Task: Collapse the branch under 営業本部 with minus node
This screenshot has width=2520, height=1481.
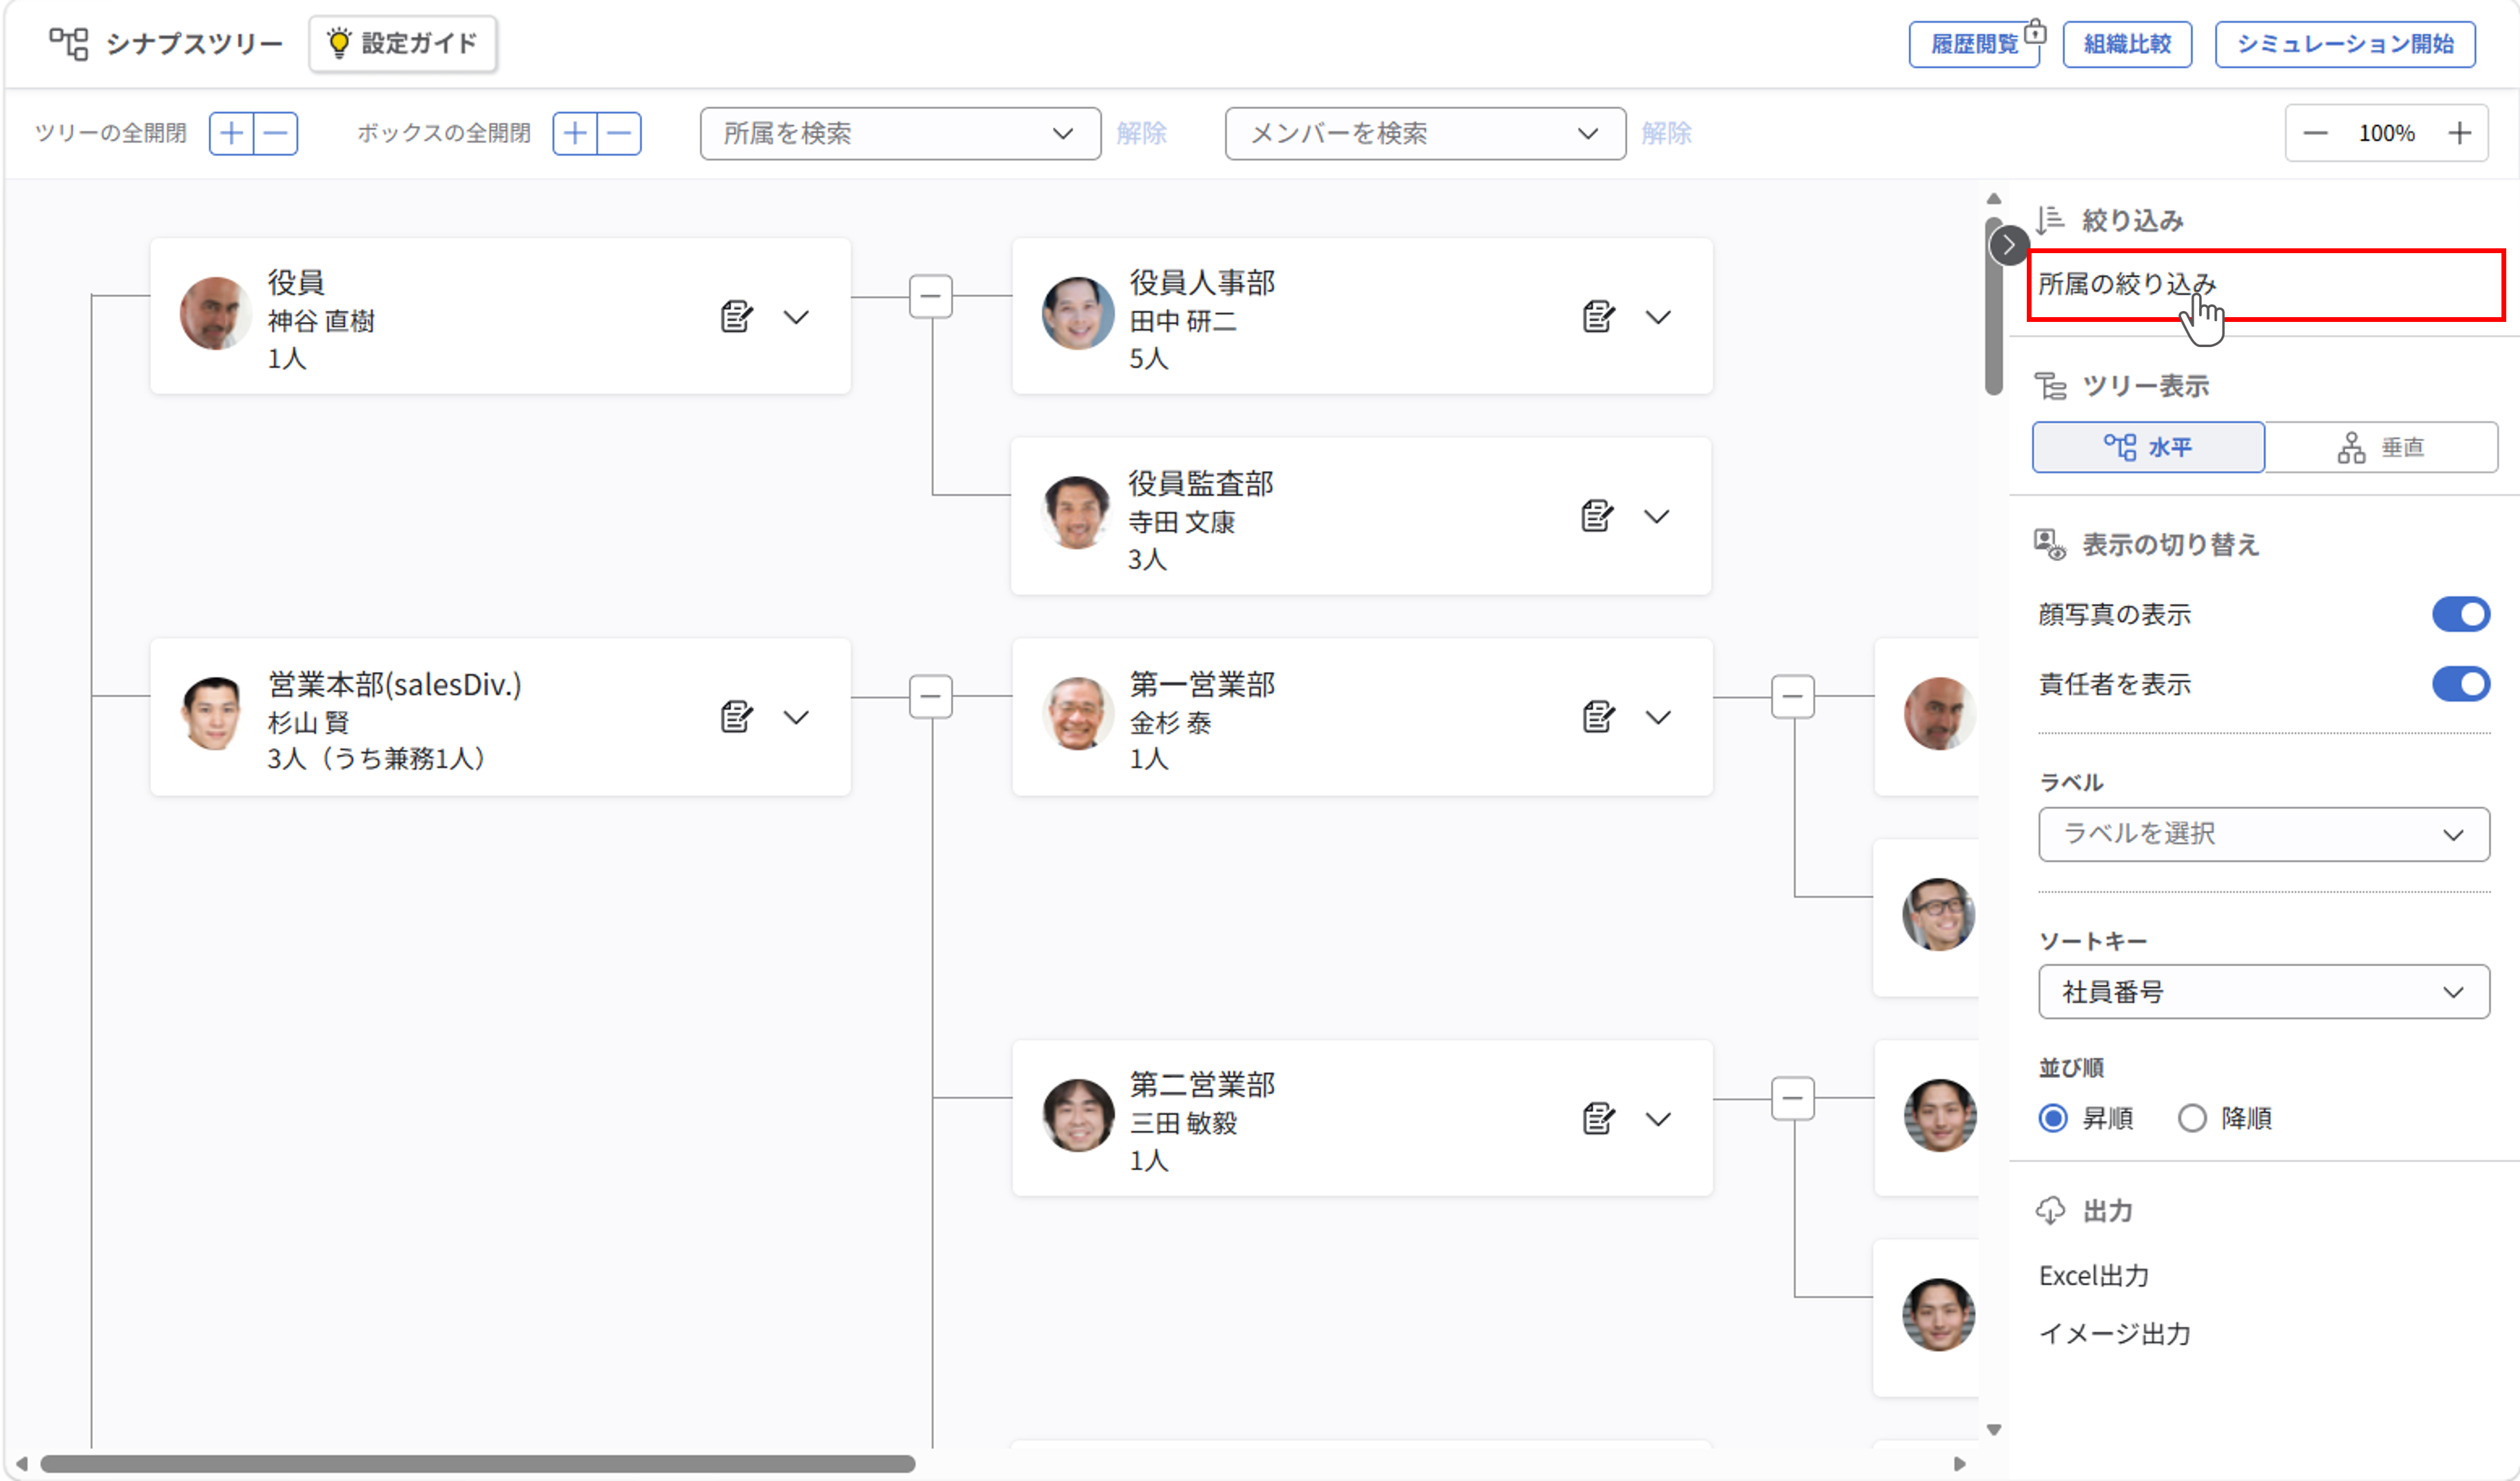Action: point(931,696)
